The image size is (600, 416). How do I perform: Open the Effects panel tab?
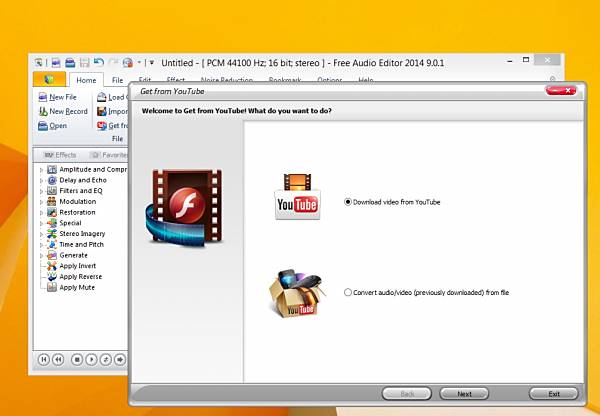60,155
